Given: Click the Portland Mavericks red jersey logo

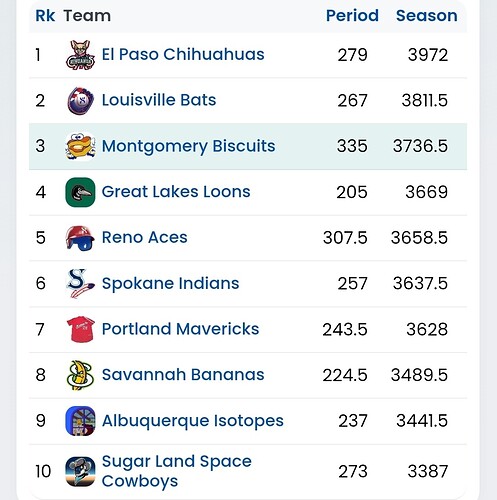Looking at the screenshot, I should click(x=80, y=329).
